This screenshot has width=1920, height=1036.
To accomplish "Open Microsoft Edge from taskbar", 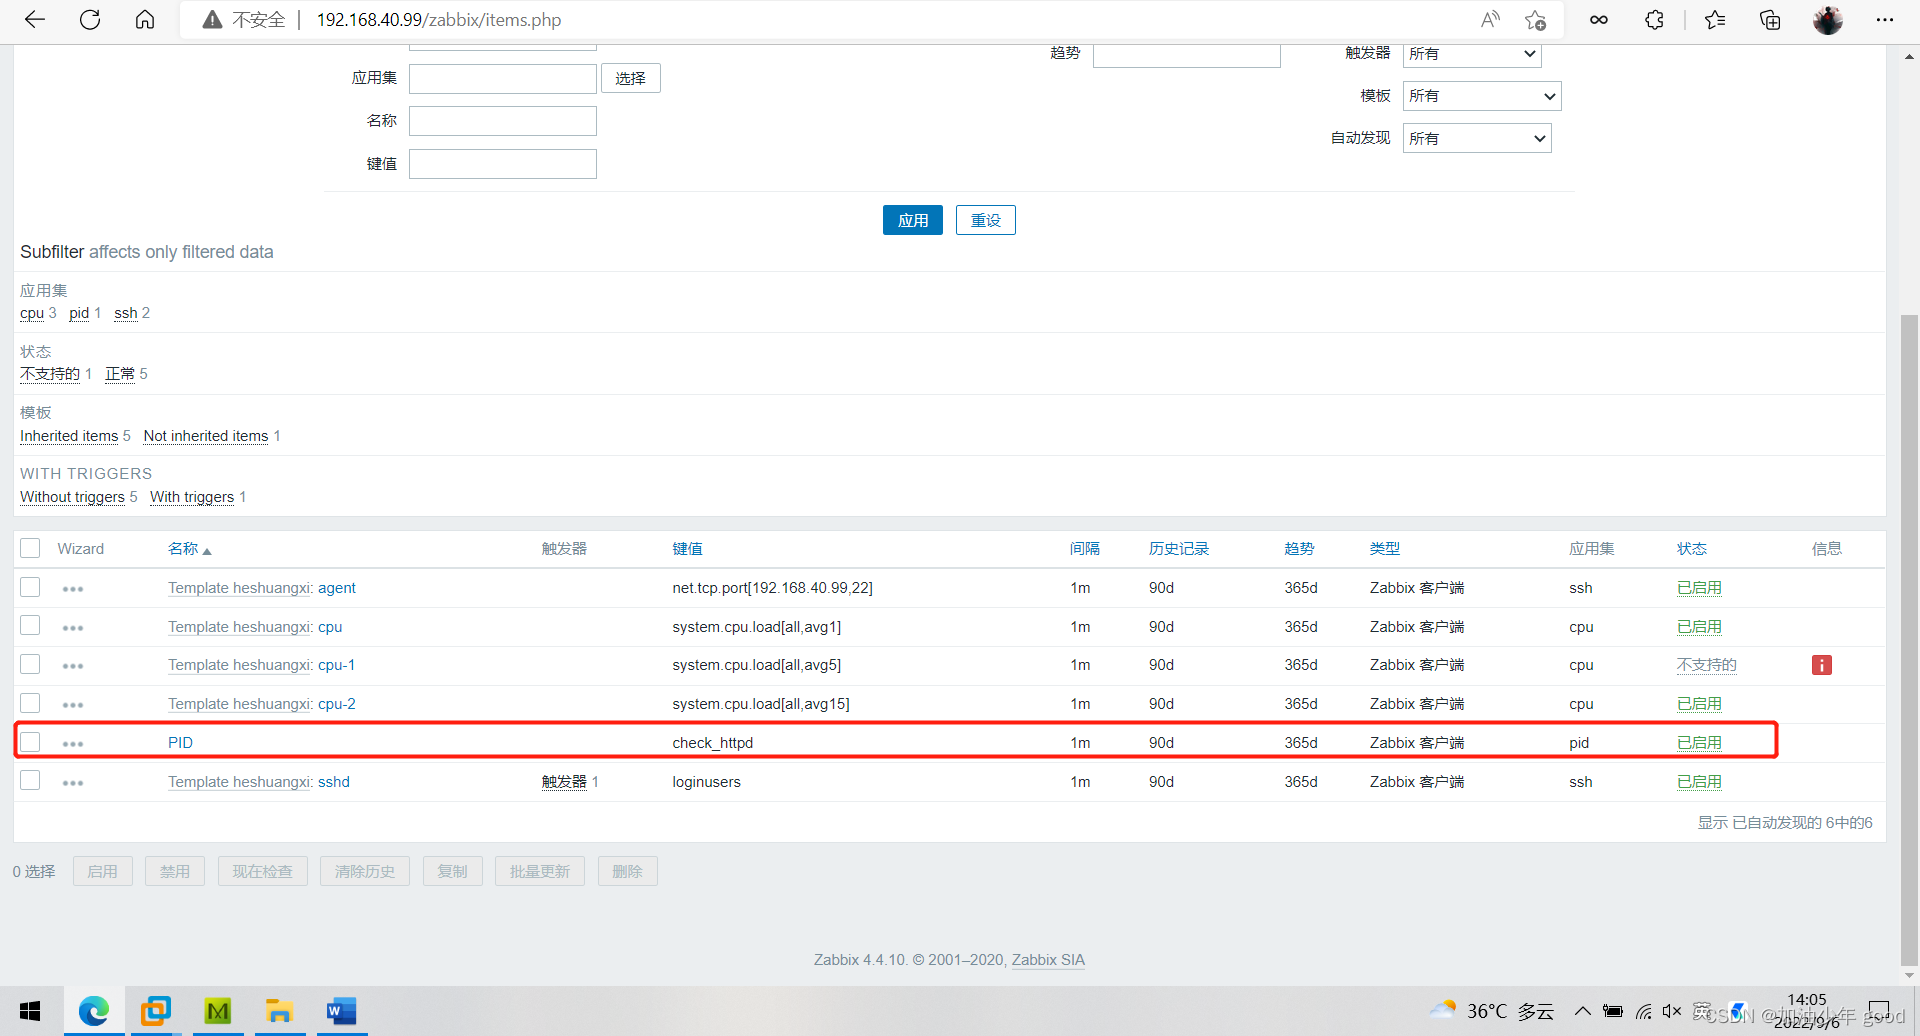I will 94,1011.
